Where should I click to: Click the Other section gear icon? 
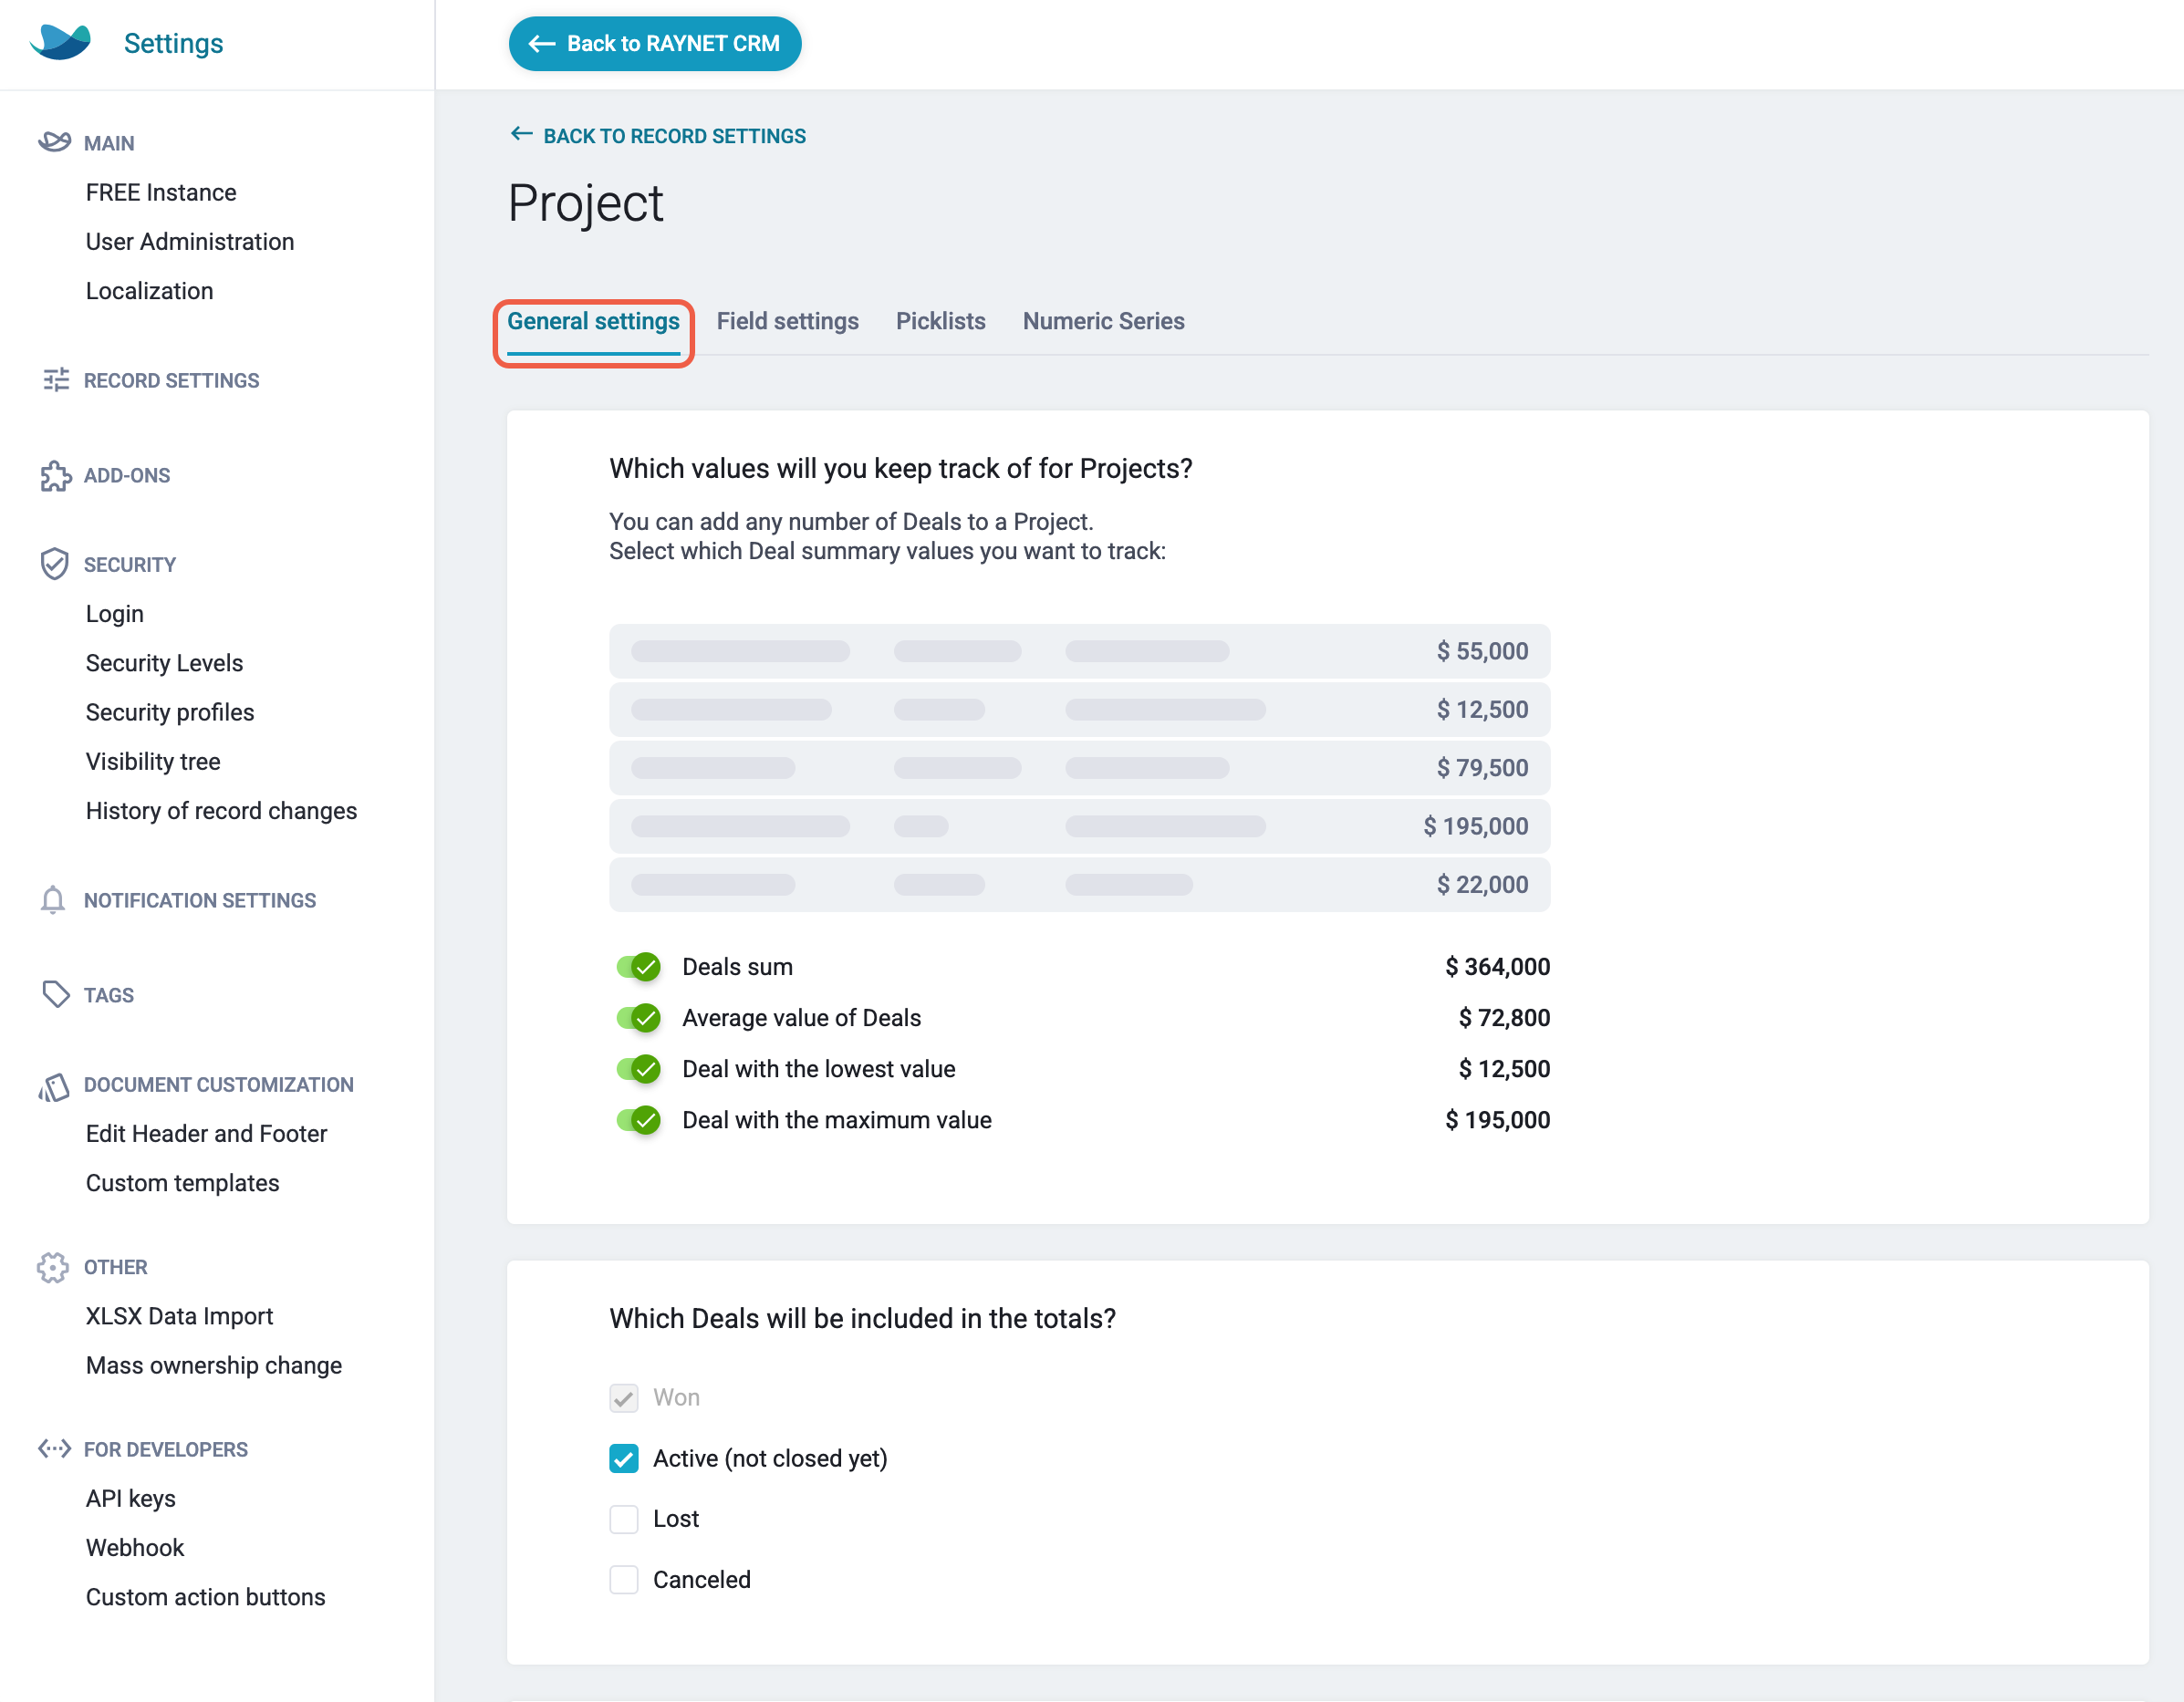click(53, 1268)
